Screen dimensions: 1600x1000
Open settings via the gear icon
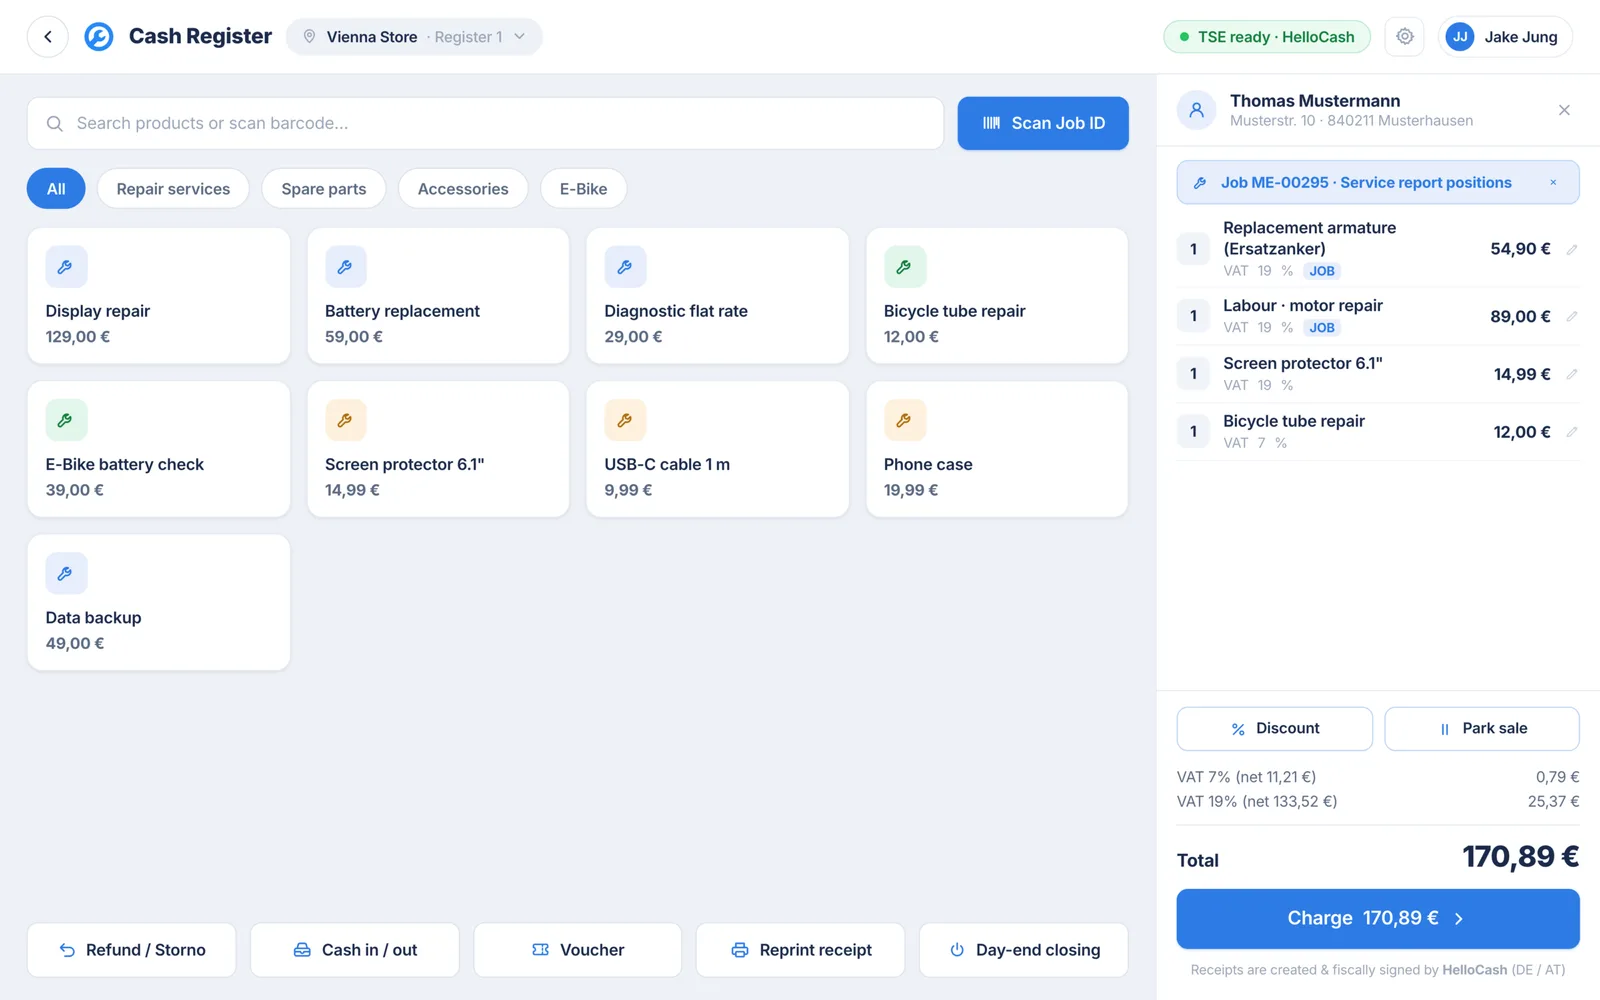point(1405,37)
